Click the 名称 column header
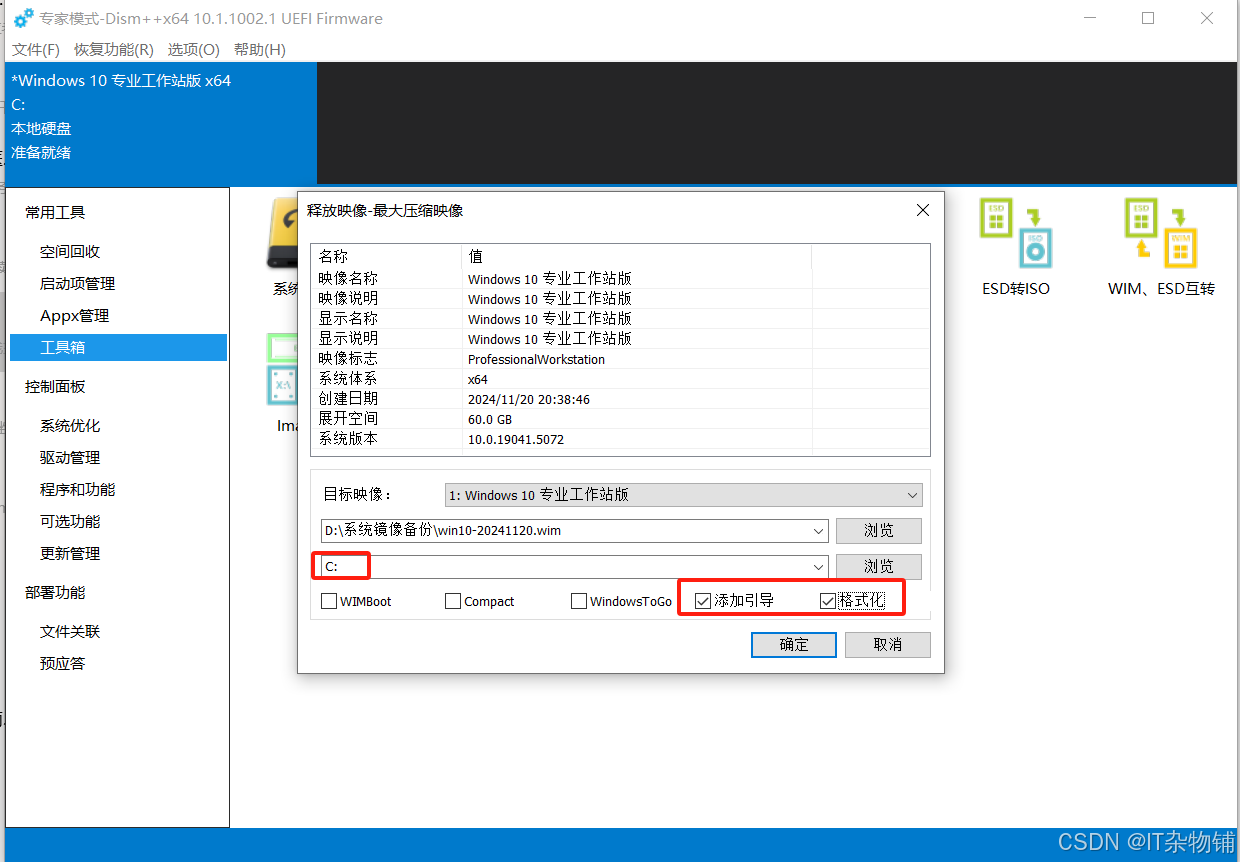Viewport: 1240px width, 862px height. [386, 256]
